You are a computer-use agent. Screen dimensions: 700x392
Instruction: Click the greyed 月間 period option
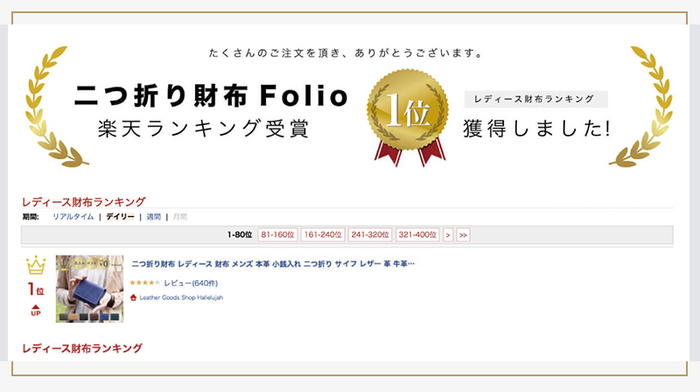click(x=180, y=217)
